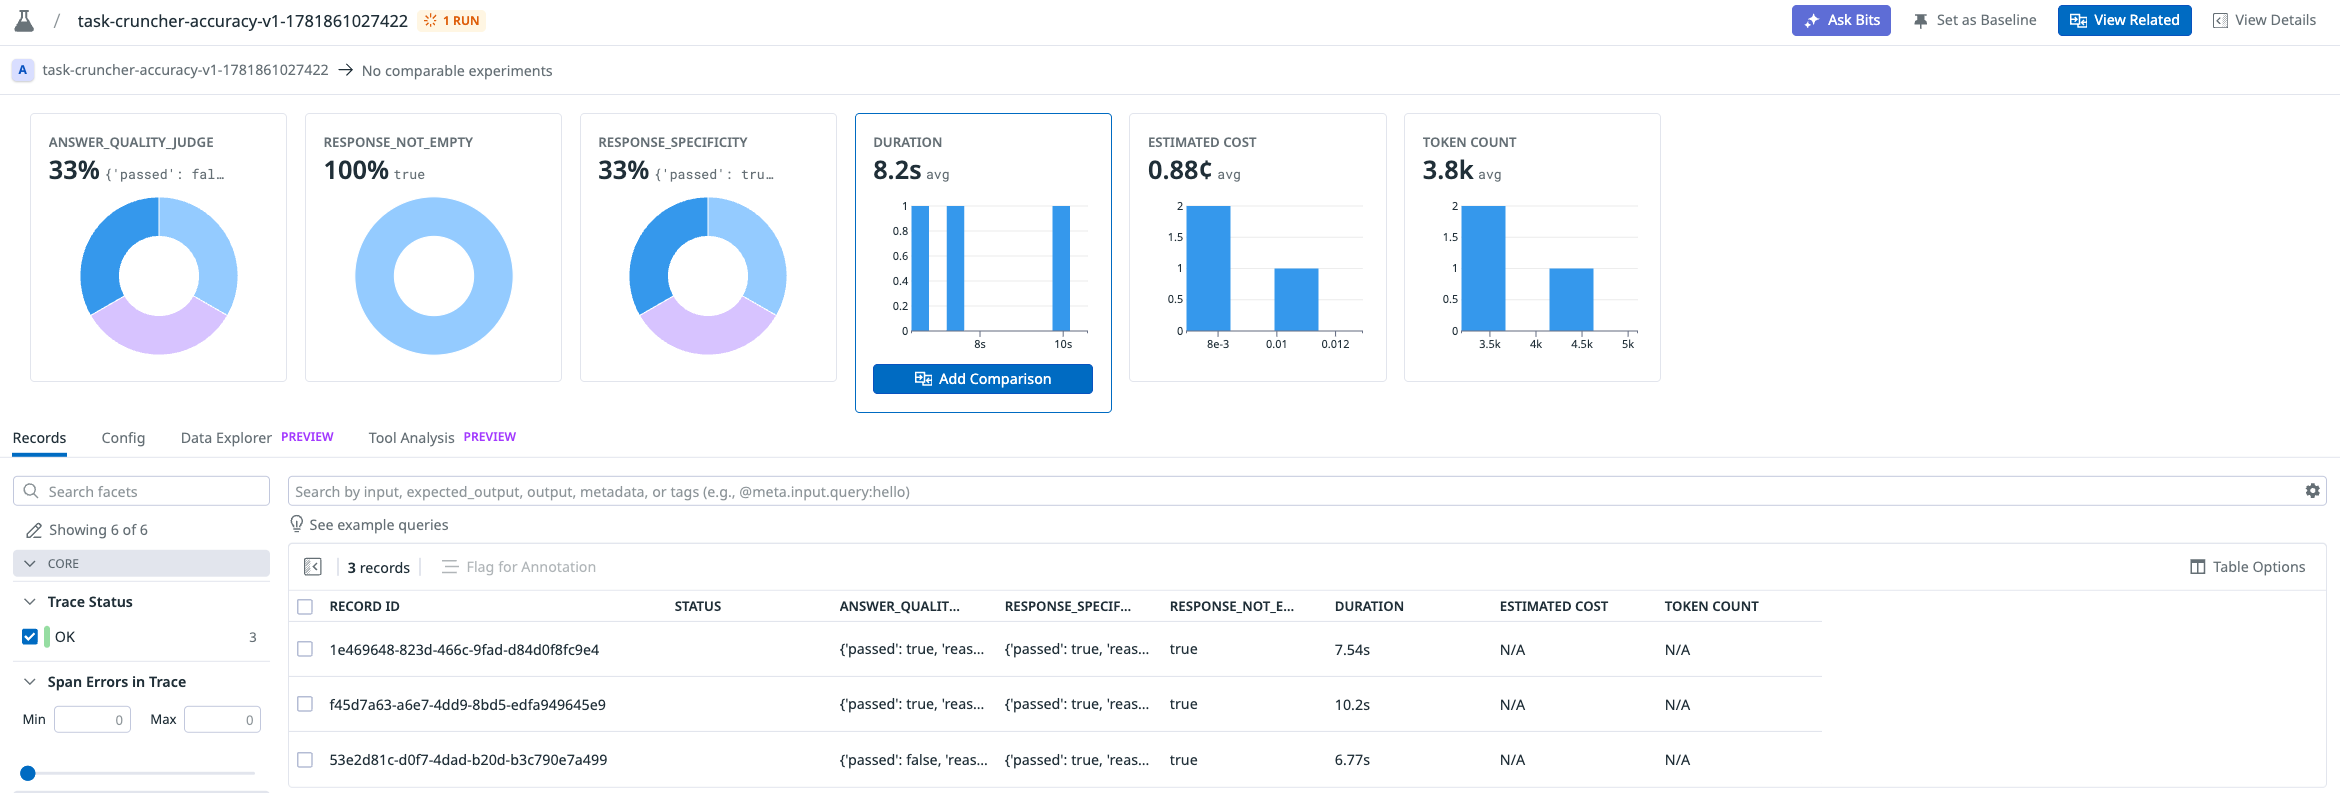
Task: Focus the Search facets field
Action: 141,491
